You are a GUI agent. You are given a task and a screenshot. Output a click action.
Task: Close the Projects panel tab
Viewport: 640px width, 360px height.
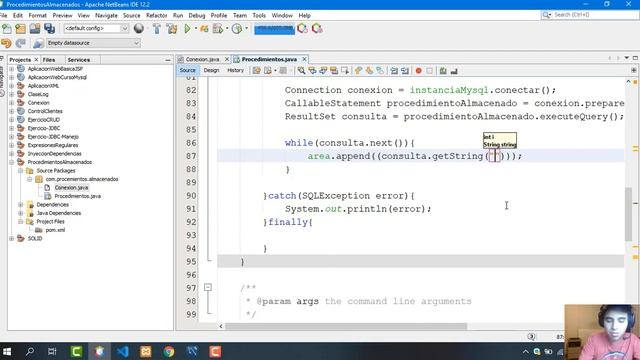pyautogui.click(x=36, y=60)
